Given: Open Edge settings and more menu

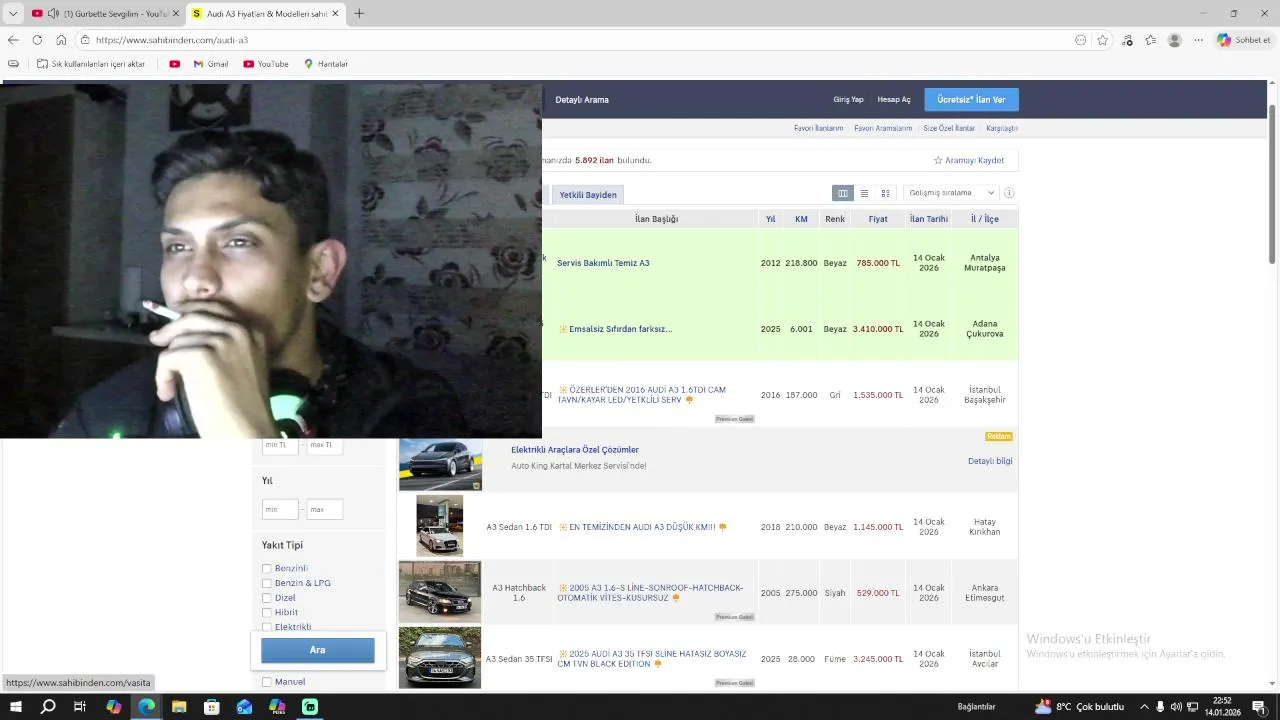Looking at the screenshot, I should (x=1199, y=40).
